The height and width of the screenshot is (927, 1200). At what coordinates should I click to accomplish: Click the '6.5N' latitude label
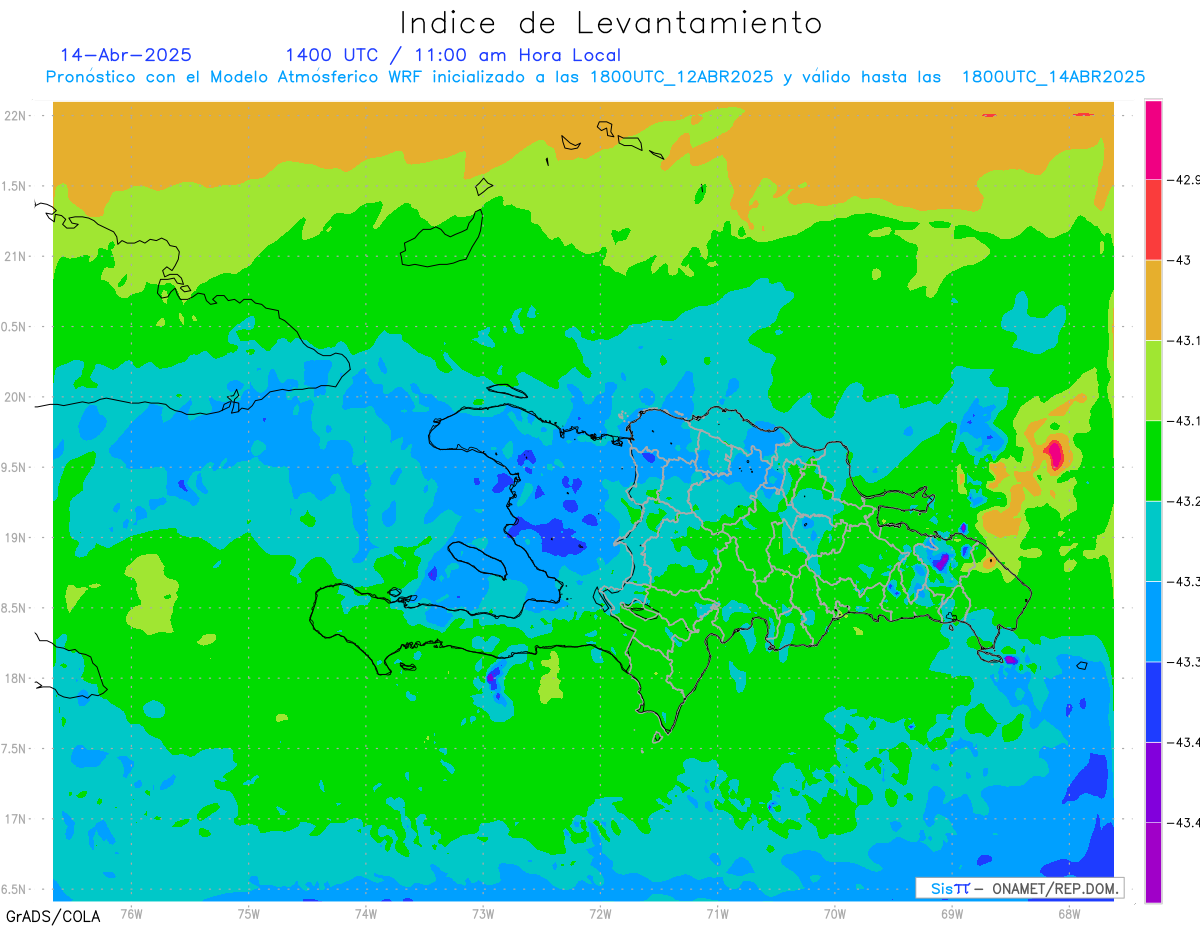14,889
